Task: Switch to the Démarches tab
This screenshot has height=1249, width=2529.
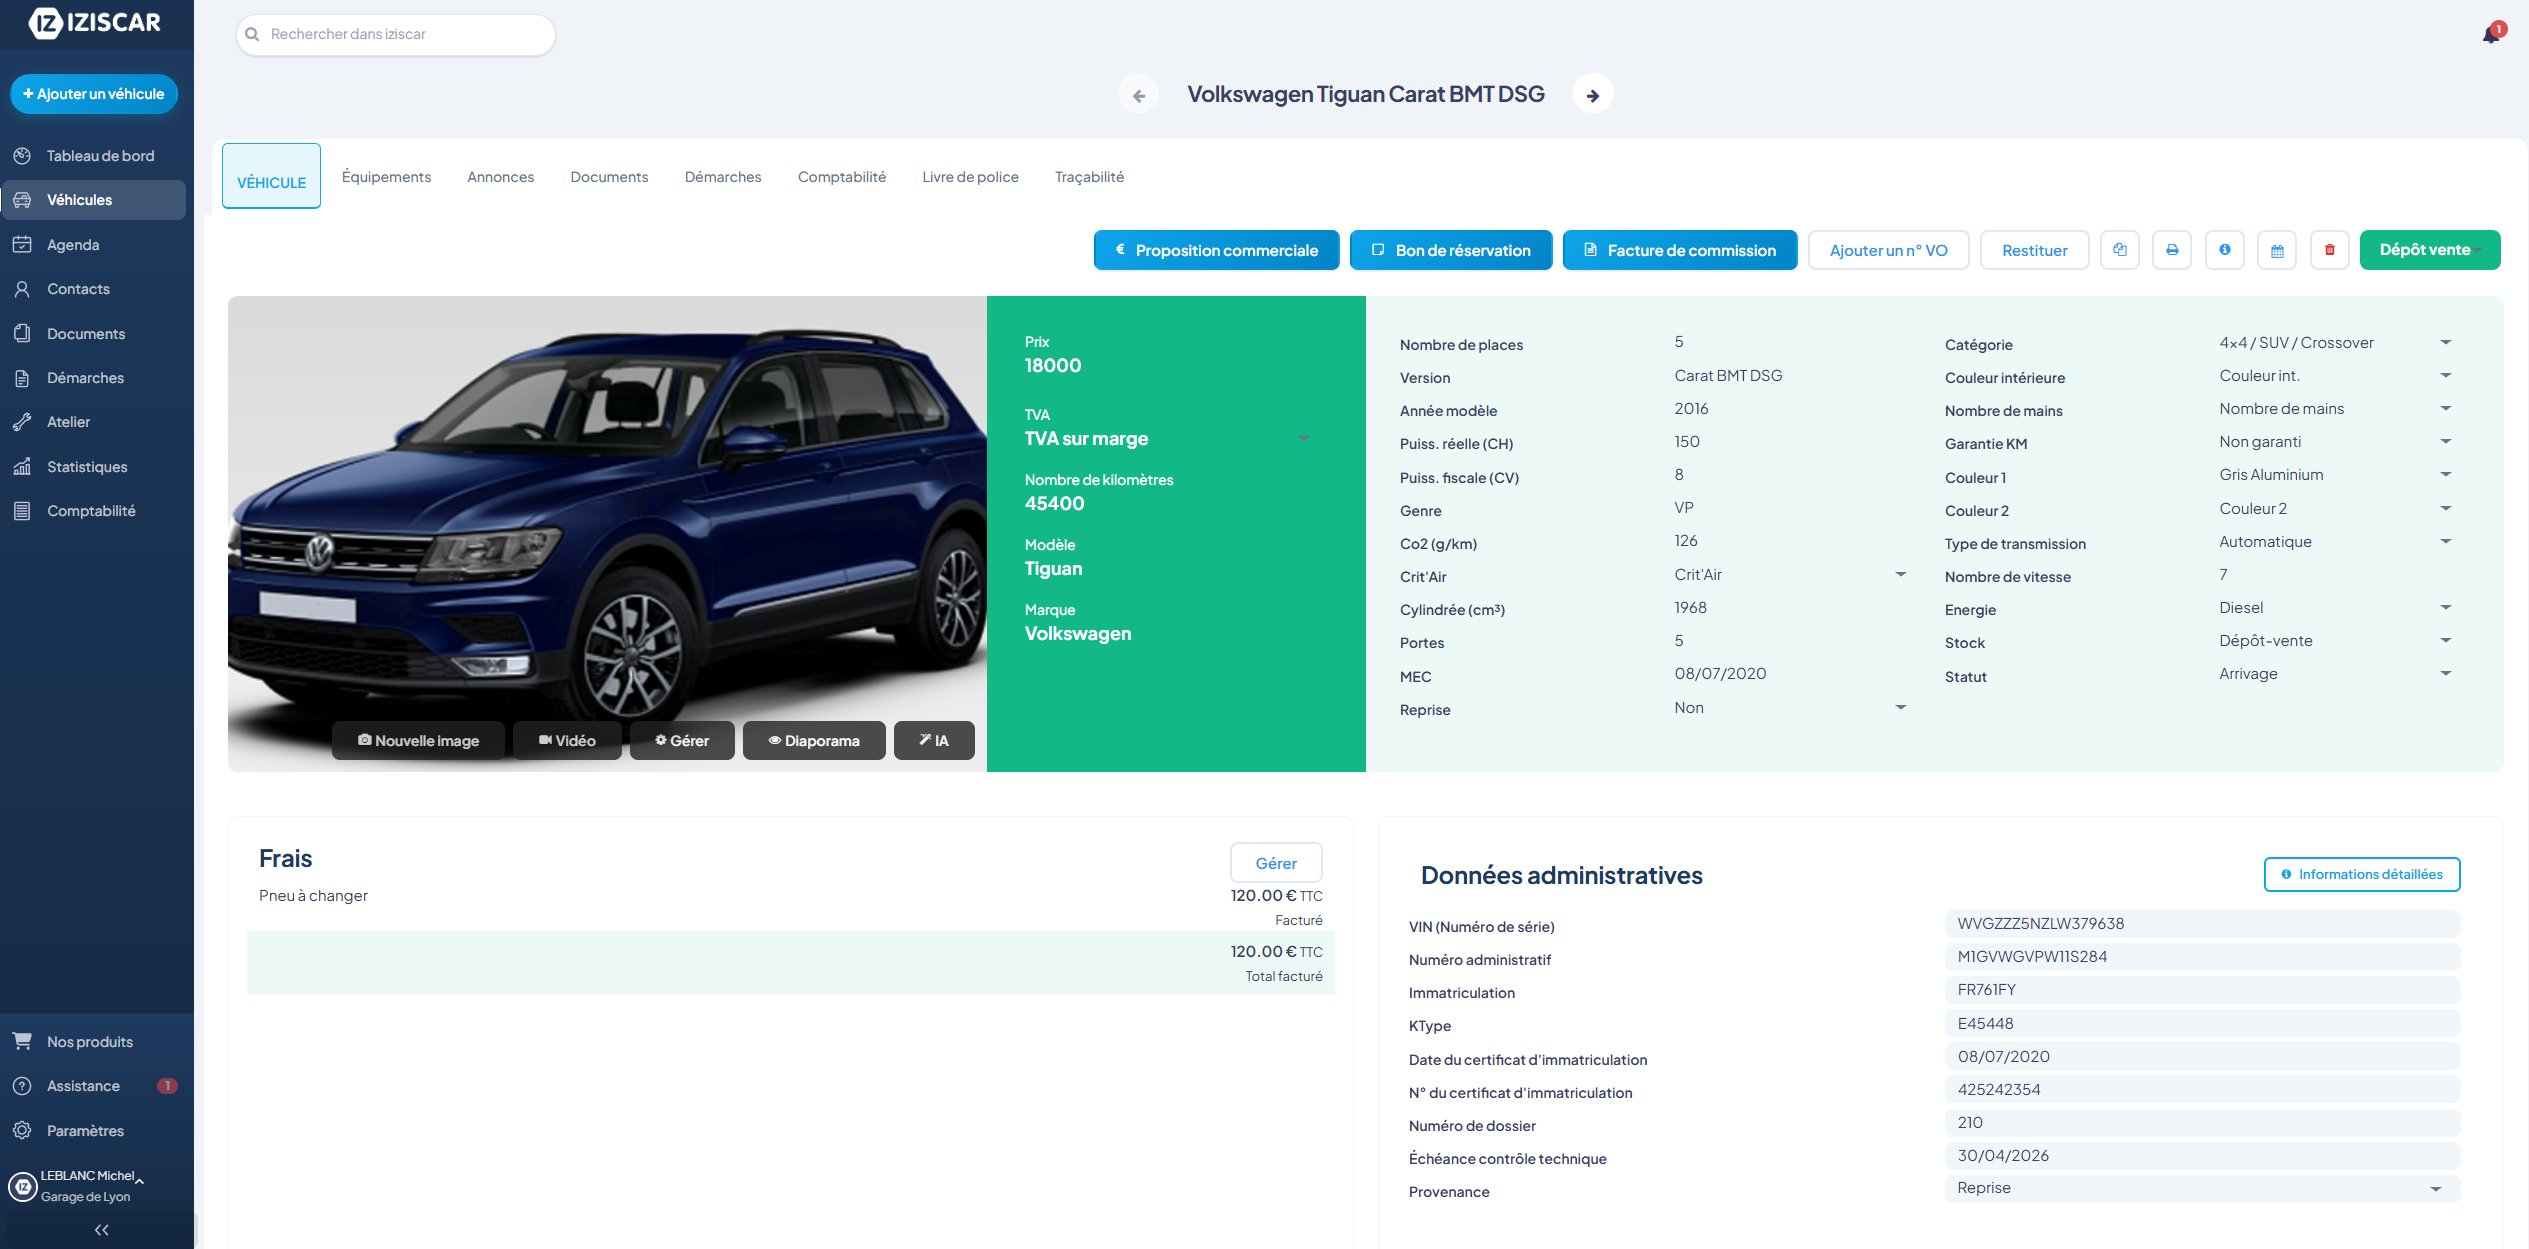Action: point(723,177)
